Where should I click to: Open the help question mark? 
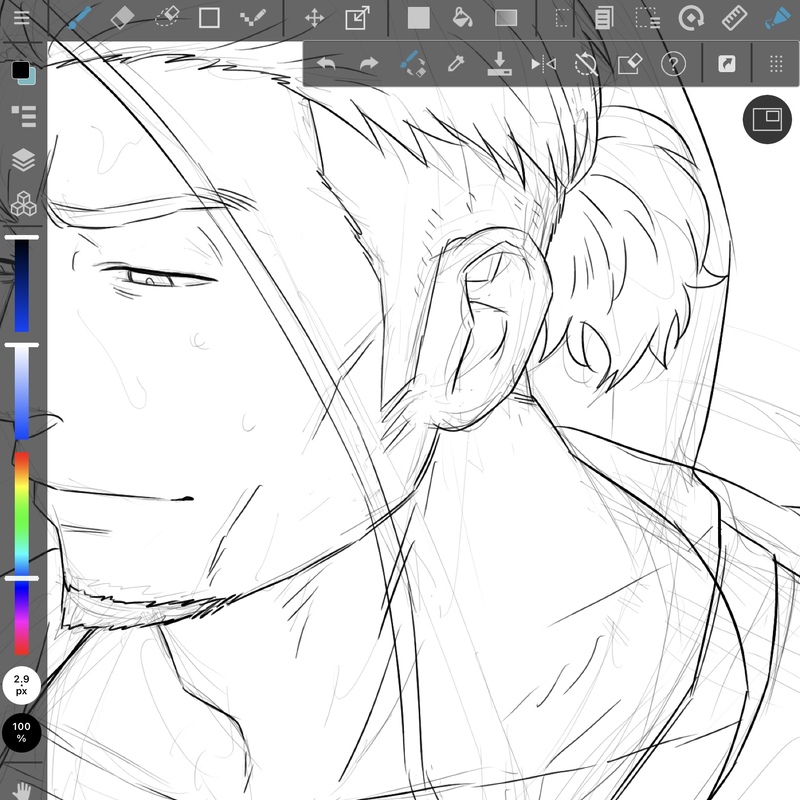point(673,64)
